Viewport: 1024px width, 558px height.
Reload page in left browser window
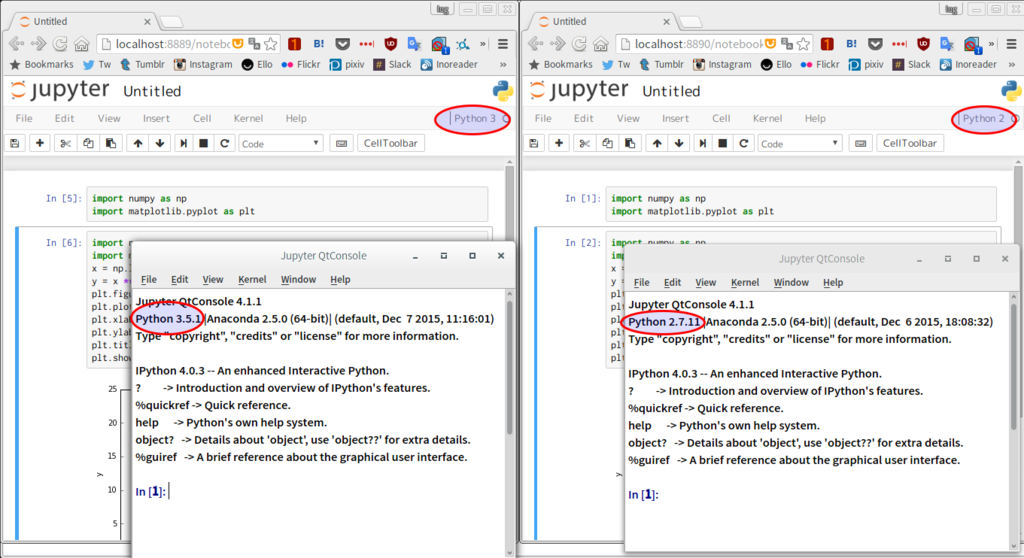[60, 44]
